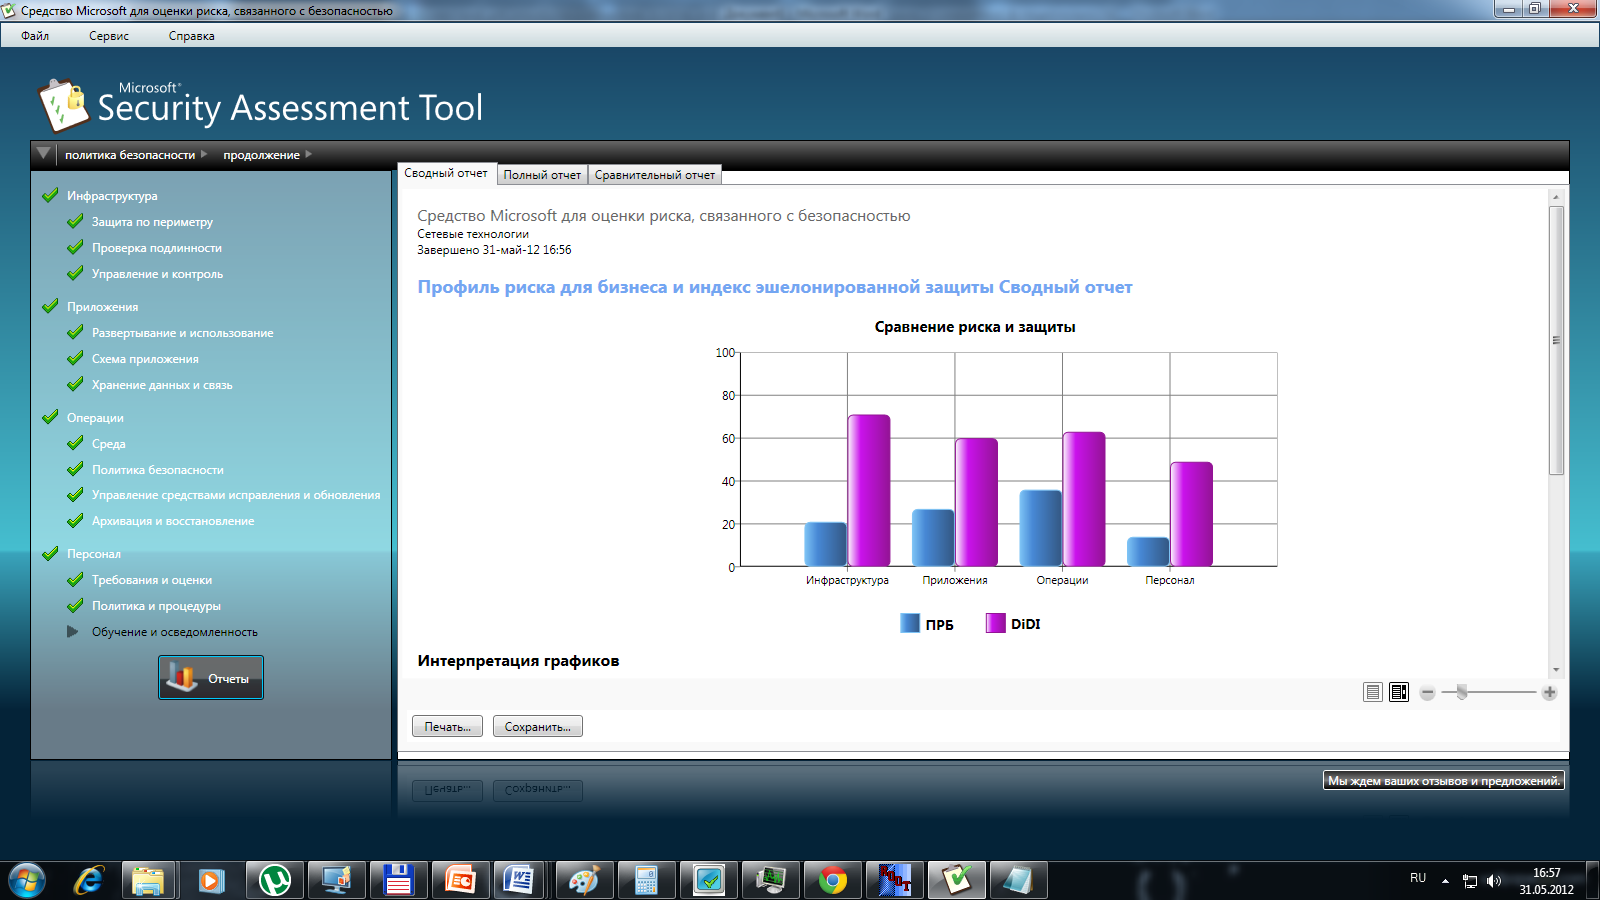Screen dimensions: 1600x900
Task: Open Проверка подлинности
Action: click(x=157, y=248)
